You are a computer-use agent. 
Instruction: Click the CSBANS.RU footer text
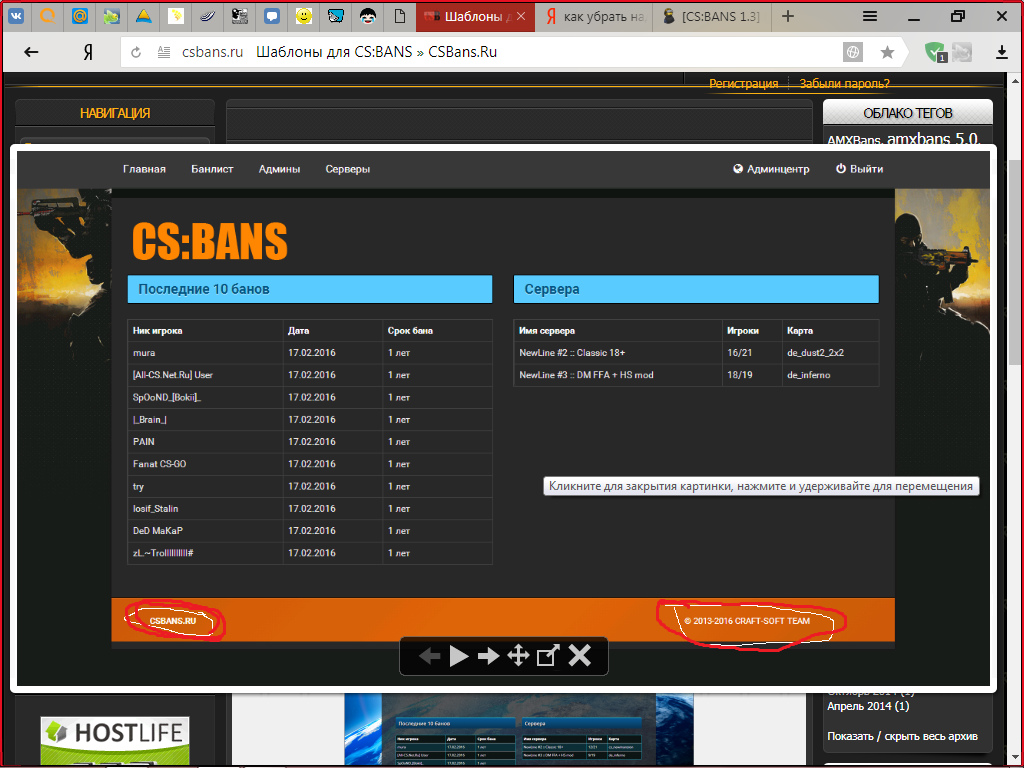(x=172, y=620)
